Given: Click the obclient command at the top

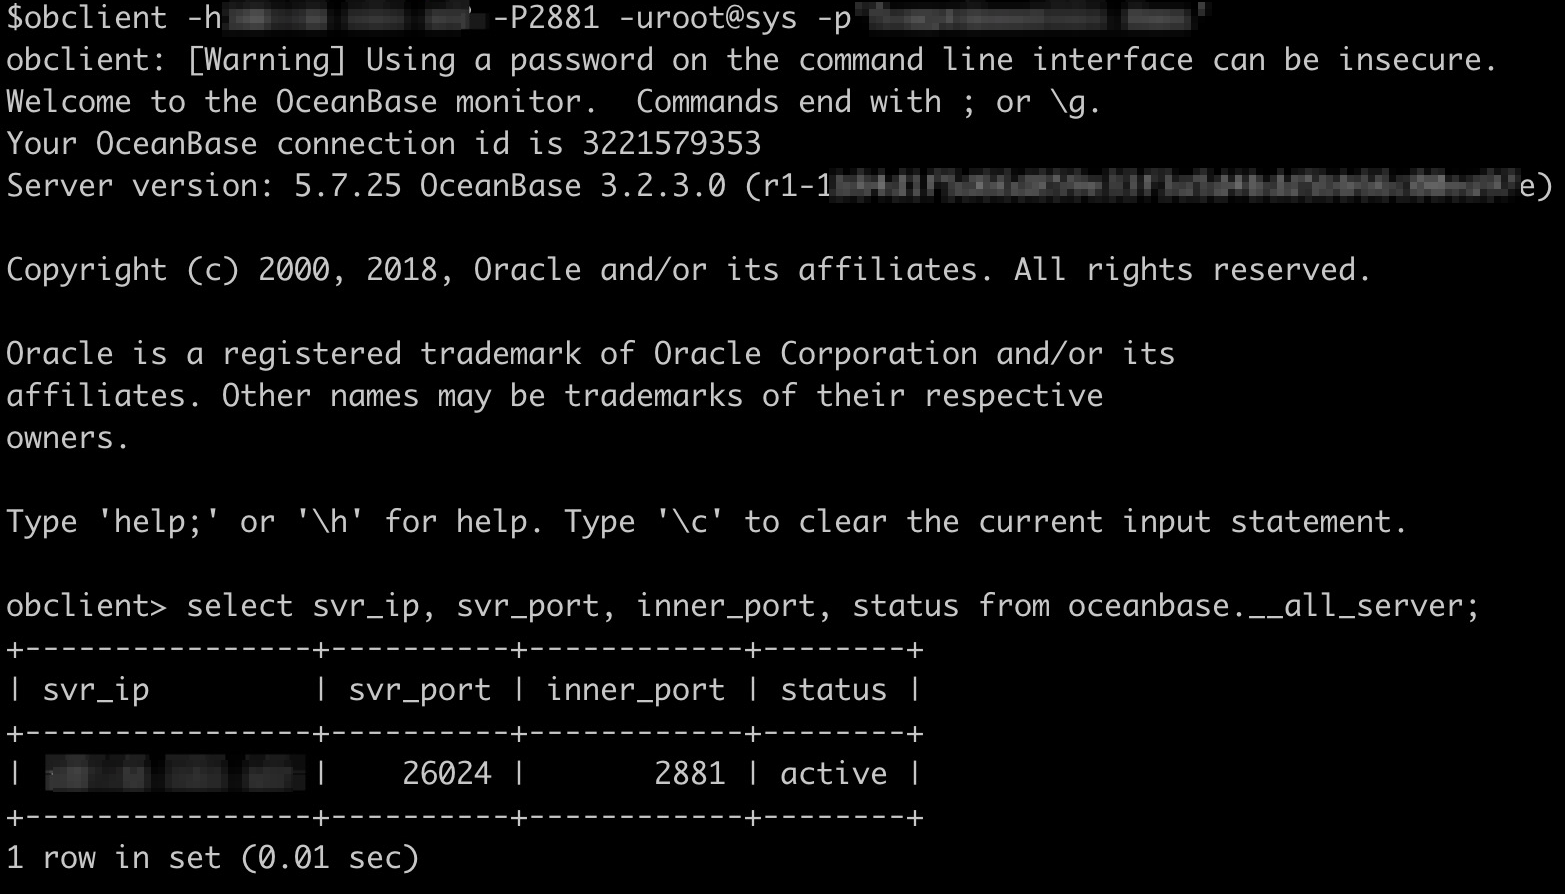Looking at the screenshot, I should (87, 18).
